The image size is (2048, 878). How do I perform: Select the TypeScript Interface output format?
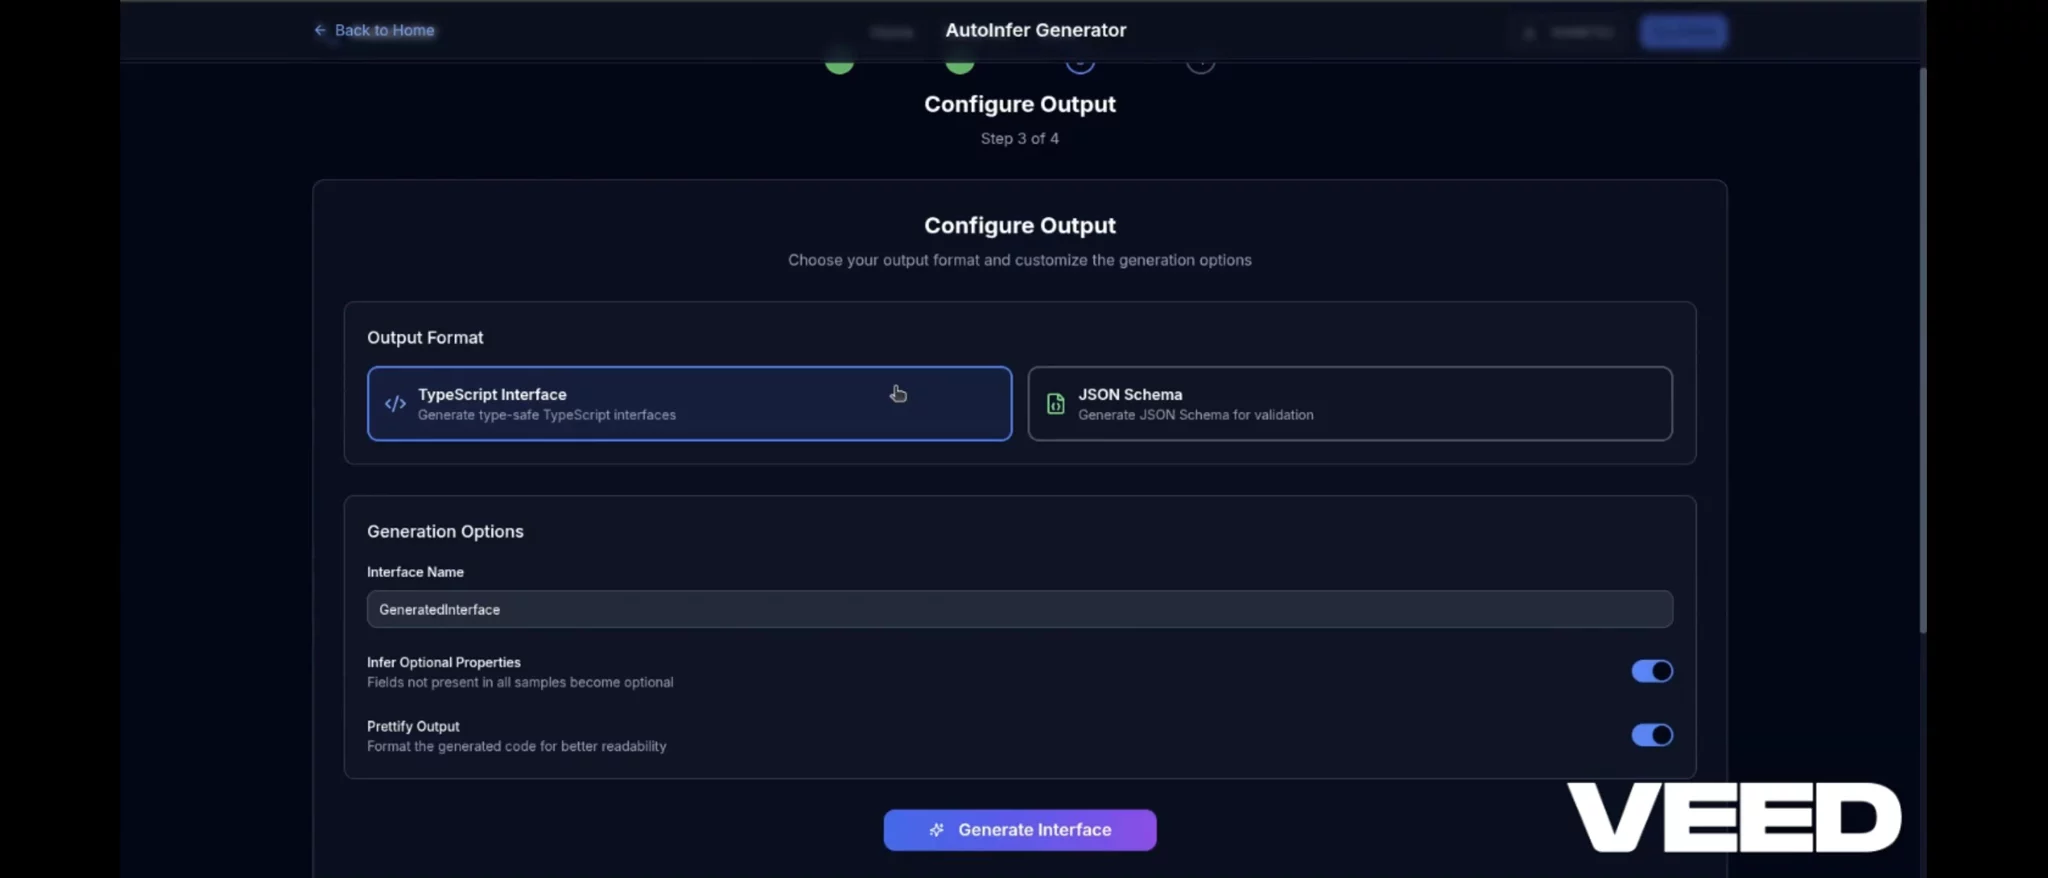[689, 404]
